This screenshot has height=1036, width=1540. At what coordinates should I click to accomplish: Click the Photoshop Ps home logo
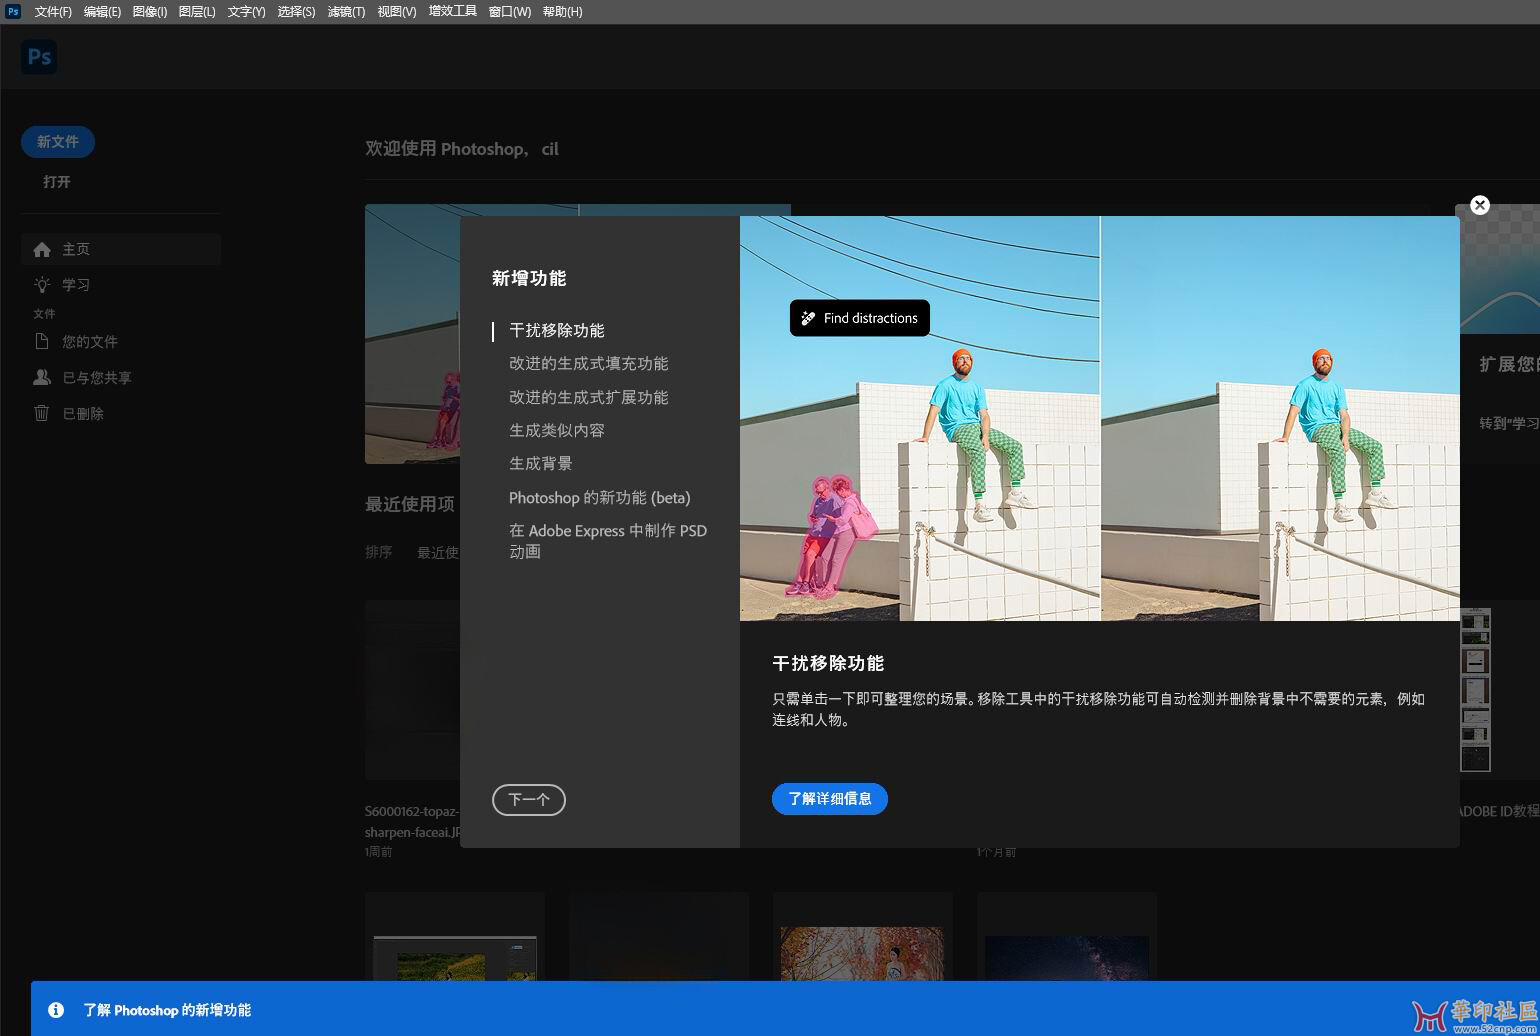click(x=39, y=57)
